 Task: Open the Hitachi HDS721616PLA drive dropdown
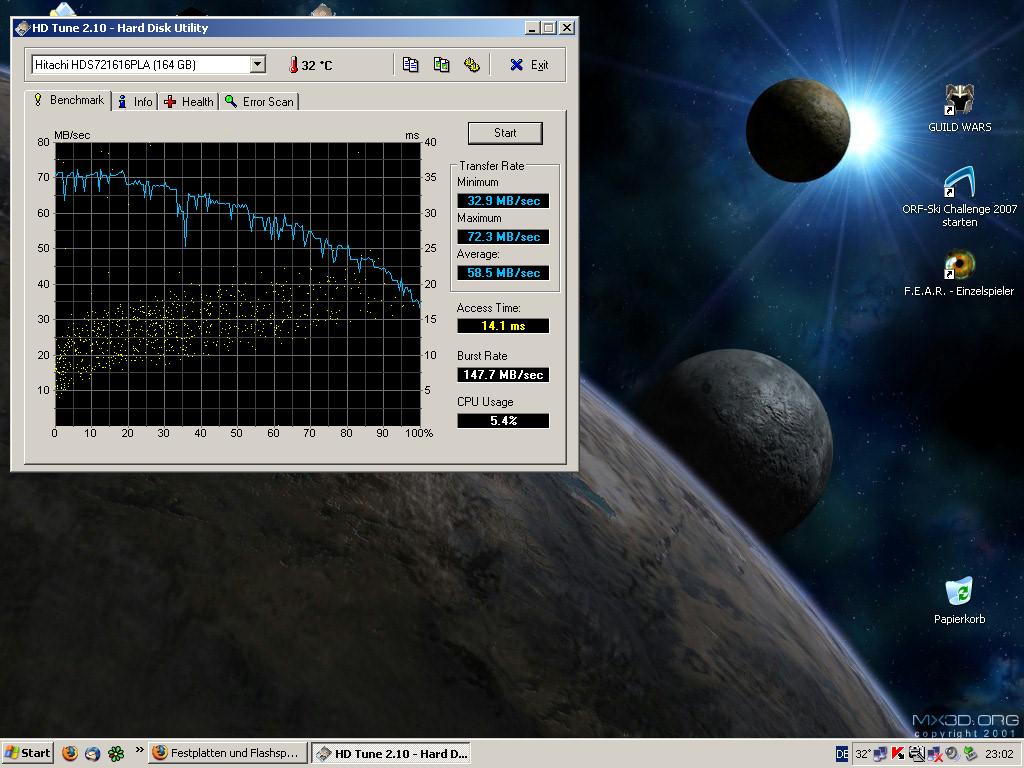(258, 64)
